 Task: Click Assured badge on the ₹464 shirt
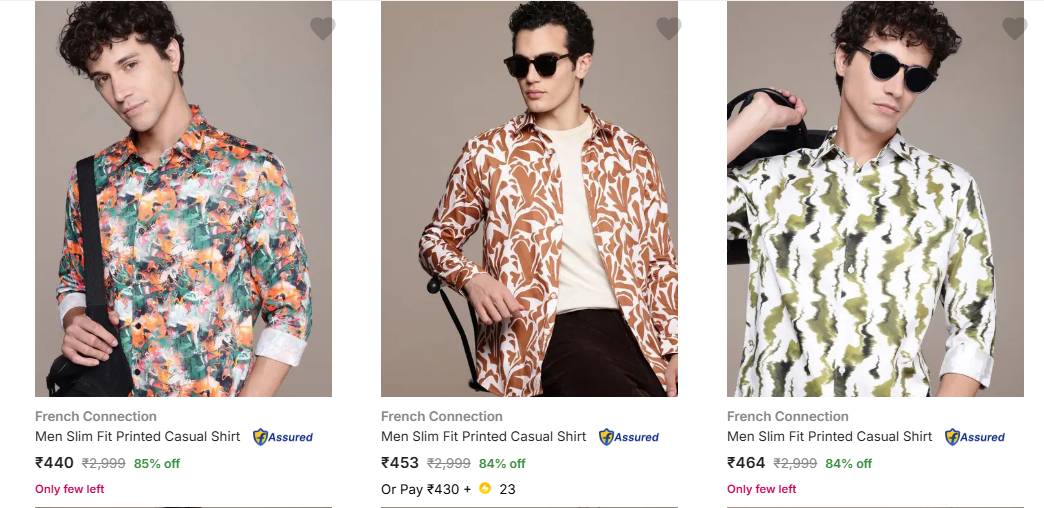point(975,437)
